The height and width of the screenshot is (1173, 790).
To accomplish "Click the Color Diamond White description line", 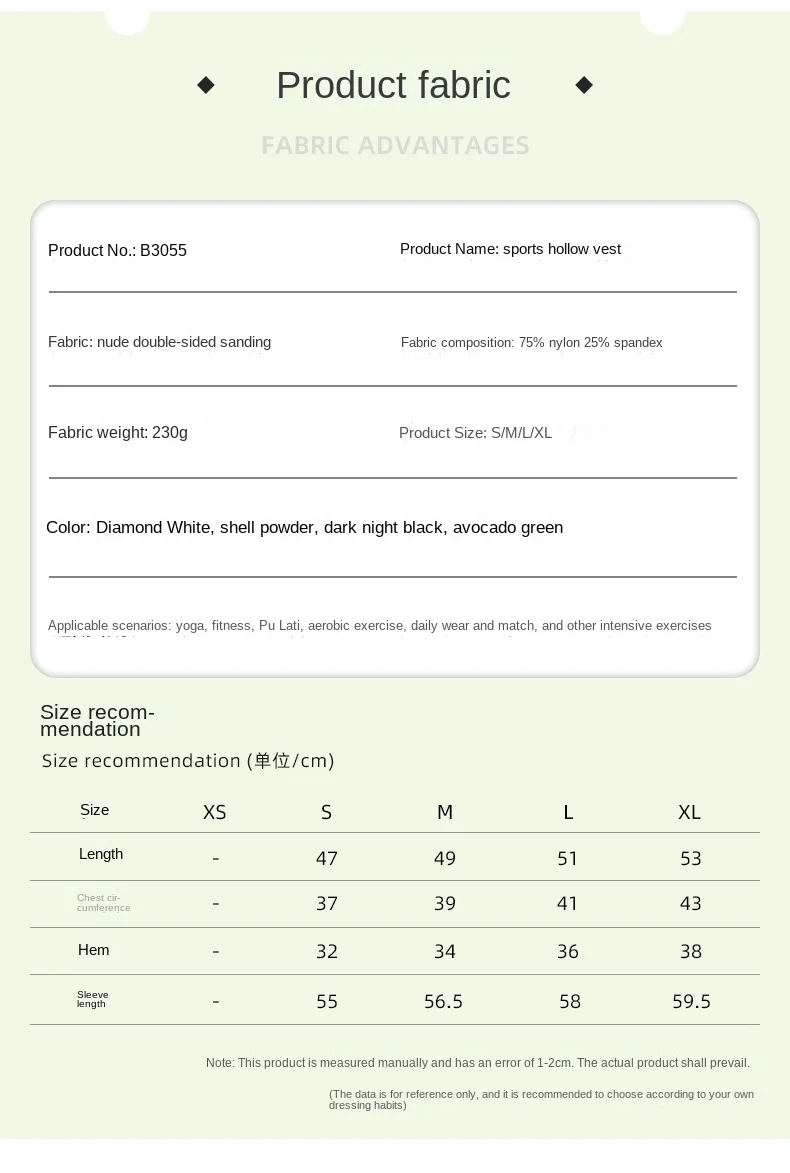I will tap(304, 527).
